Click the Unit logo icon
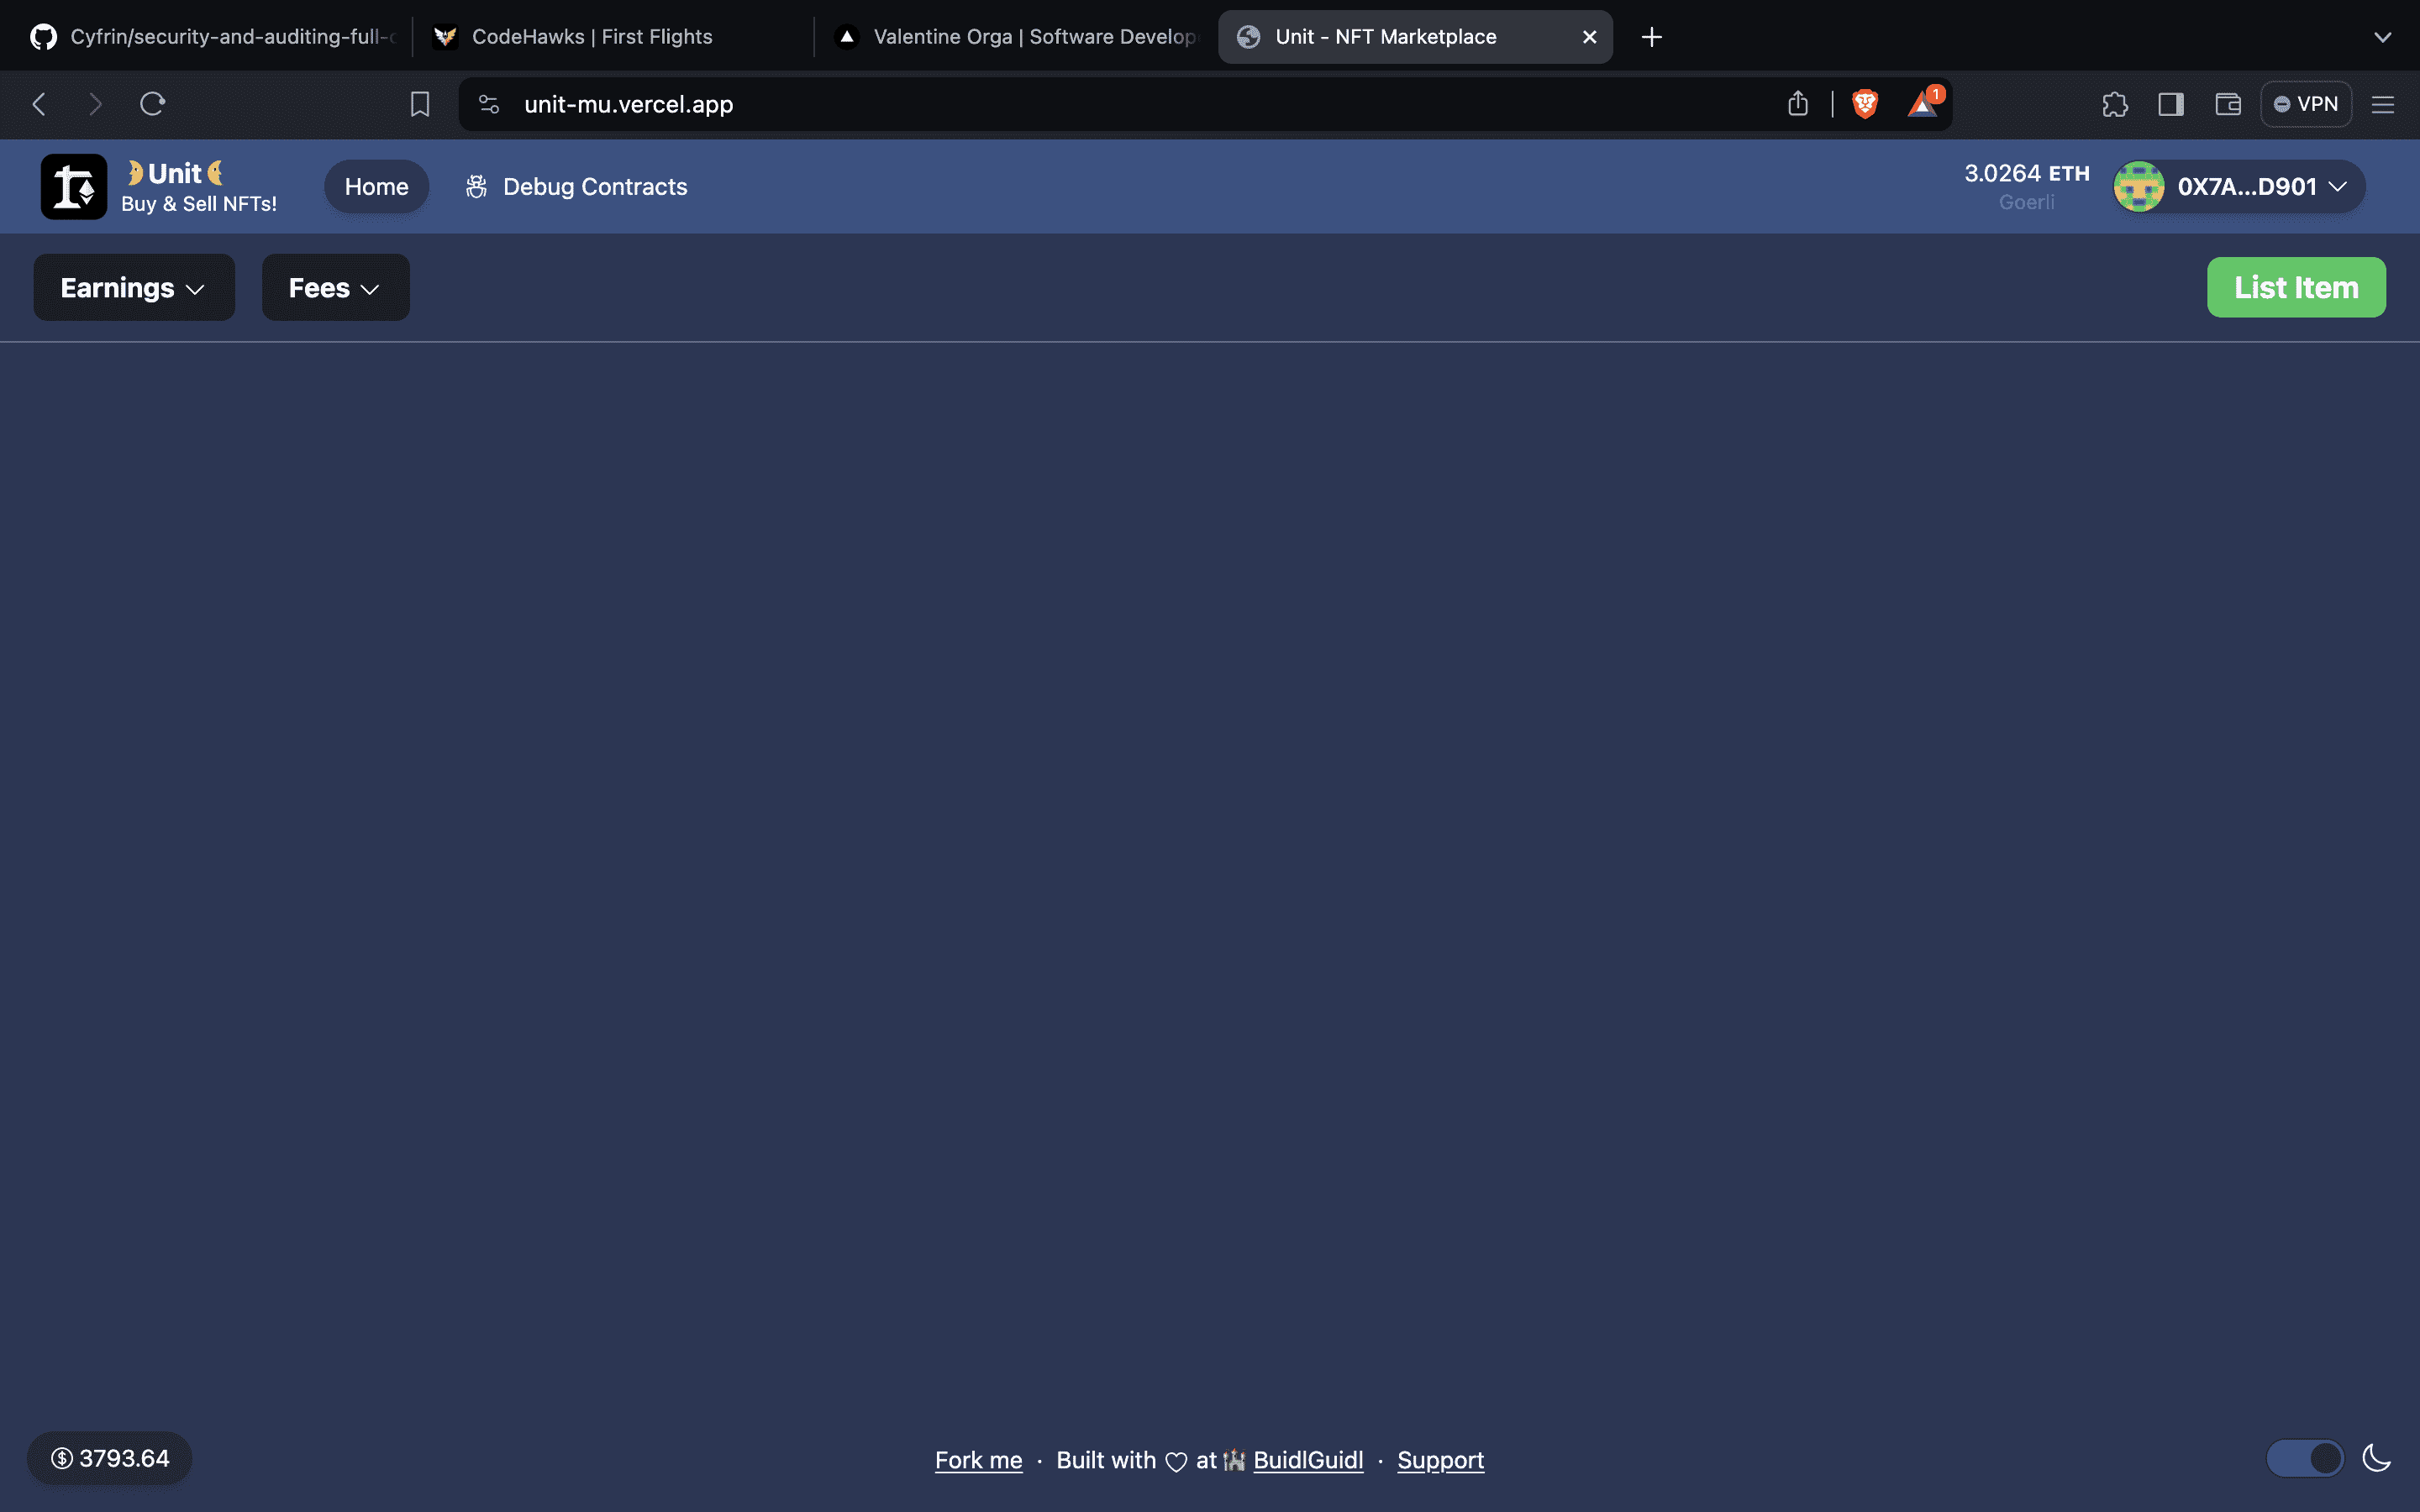This screenshot has width=2420, height=1512. pos(73,187)
